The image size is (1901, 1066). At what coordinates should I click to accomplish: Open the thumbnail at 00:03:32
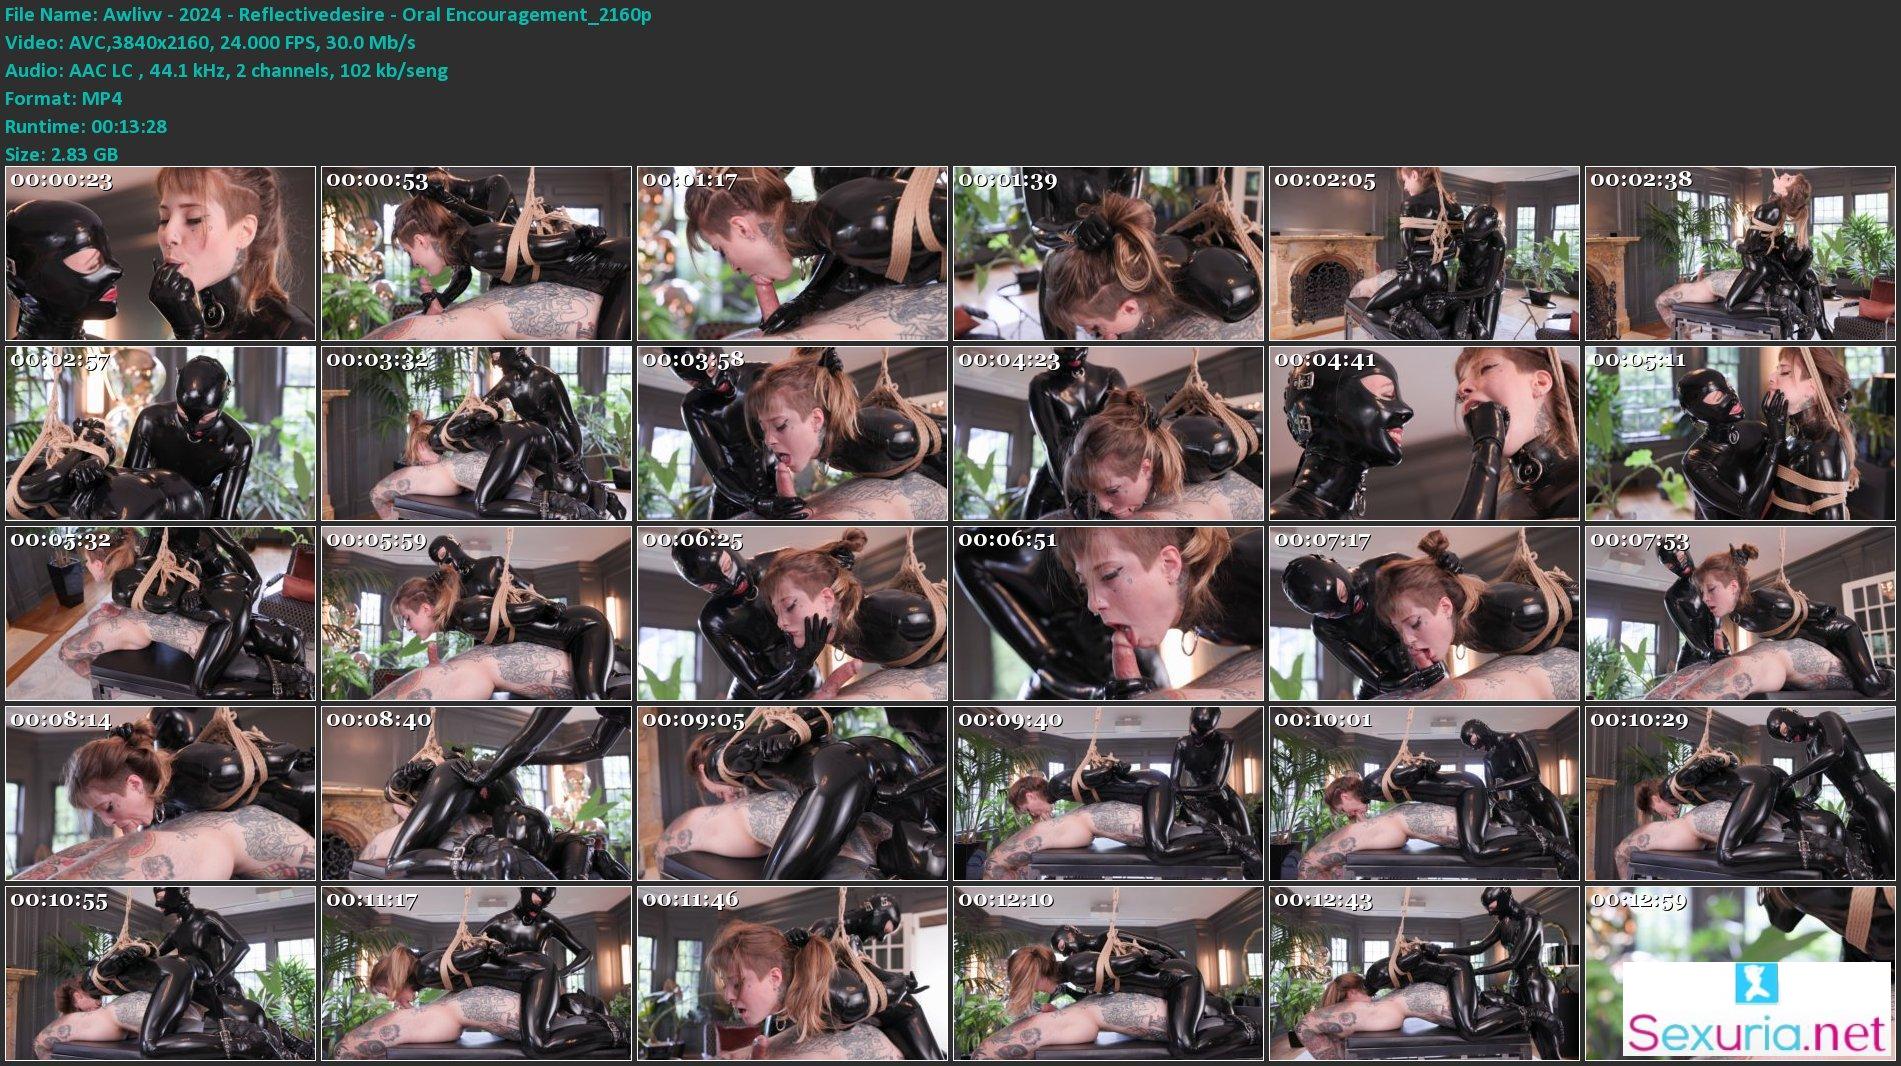point(476,434)
